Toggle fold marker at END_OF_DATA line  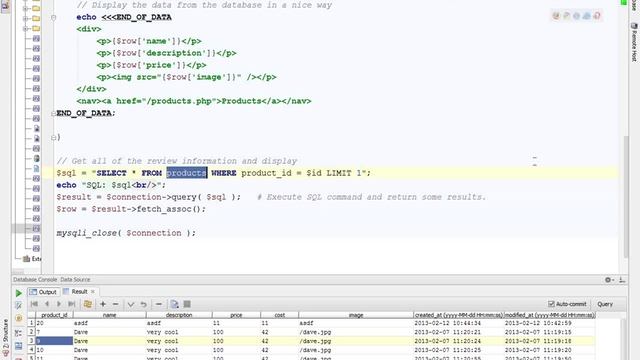click(53, 113)
